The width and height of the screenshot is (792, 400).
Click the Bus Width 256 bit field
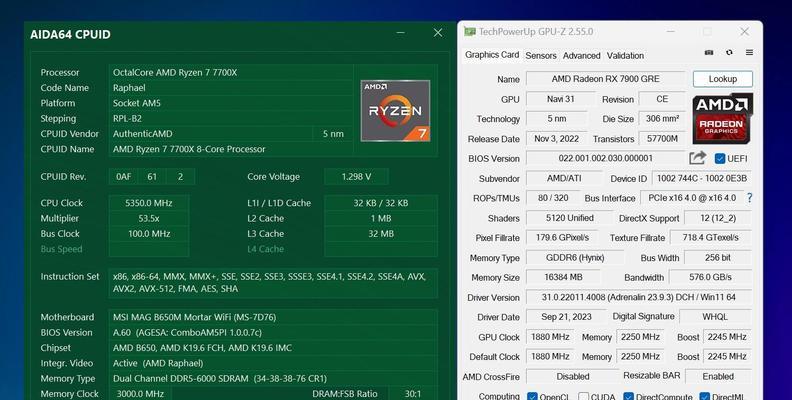click(718, 258)
